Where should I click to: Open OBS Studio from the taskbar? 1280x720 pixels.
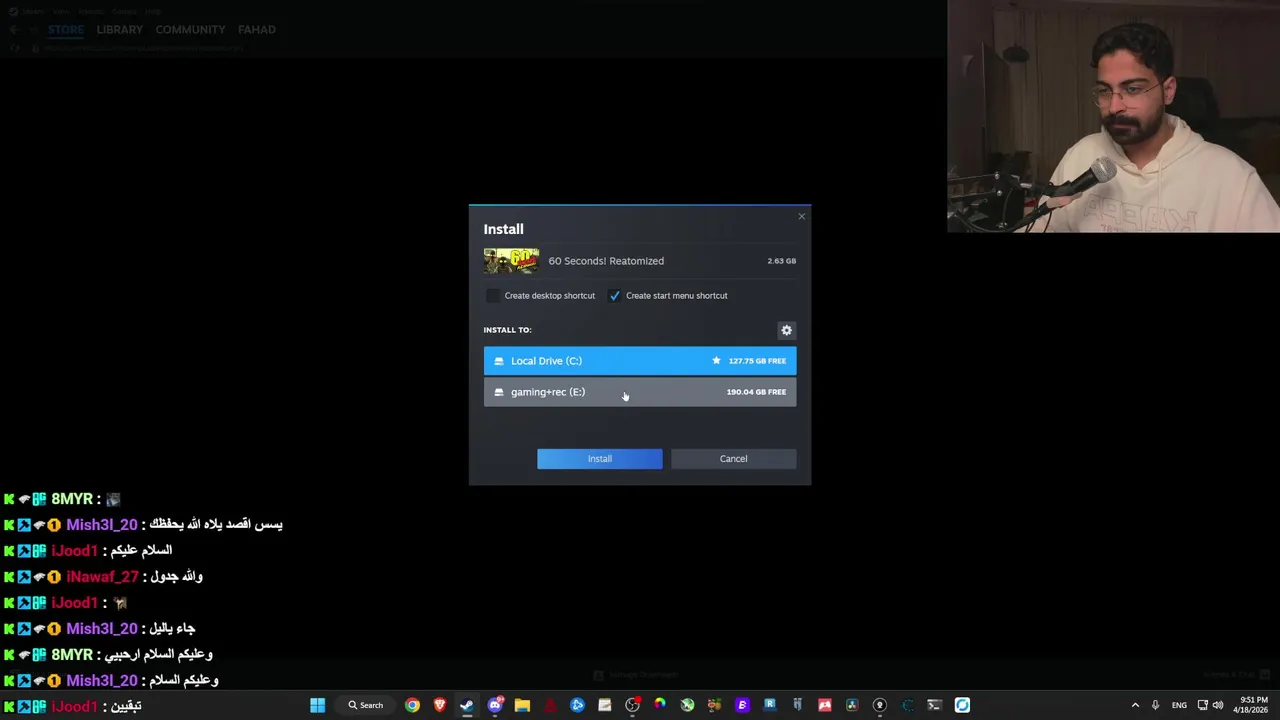coord(632,705)
